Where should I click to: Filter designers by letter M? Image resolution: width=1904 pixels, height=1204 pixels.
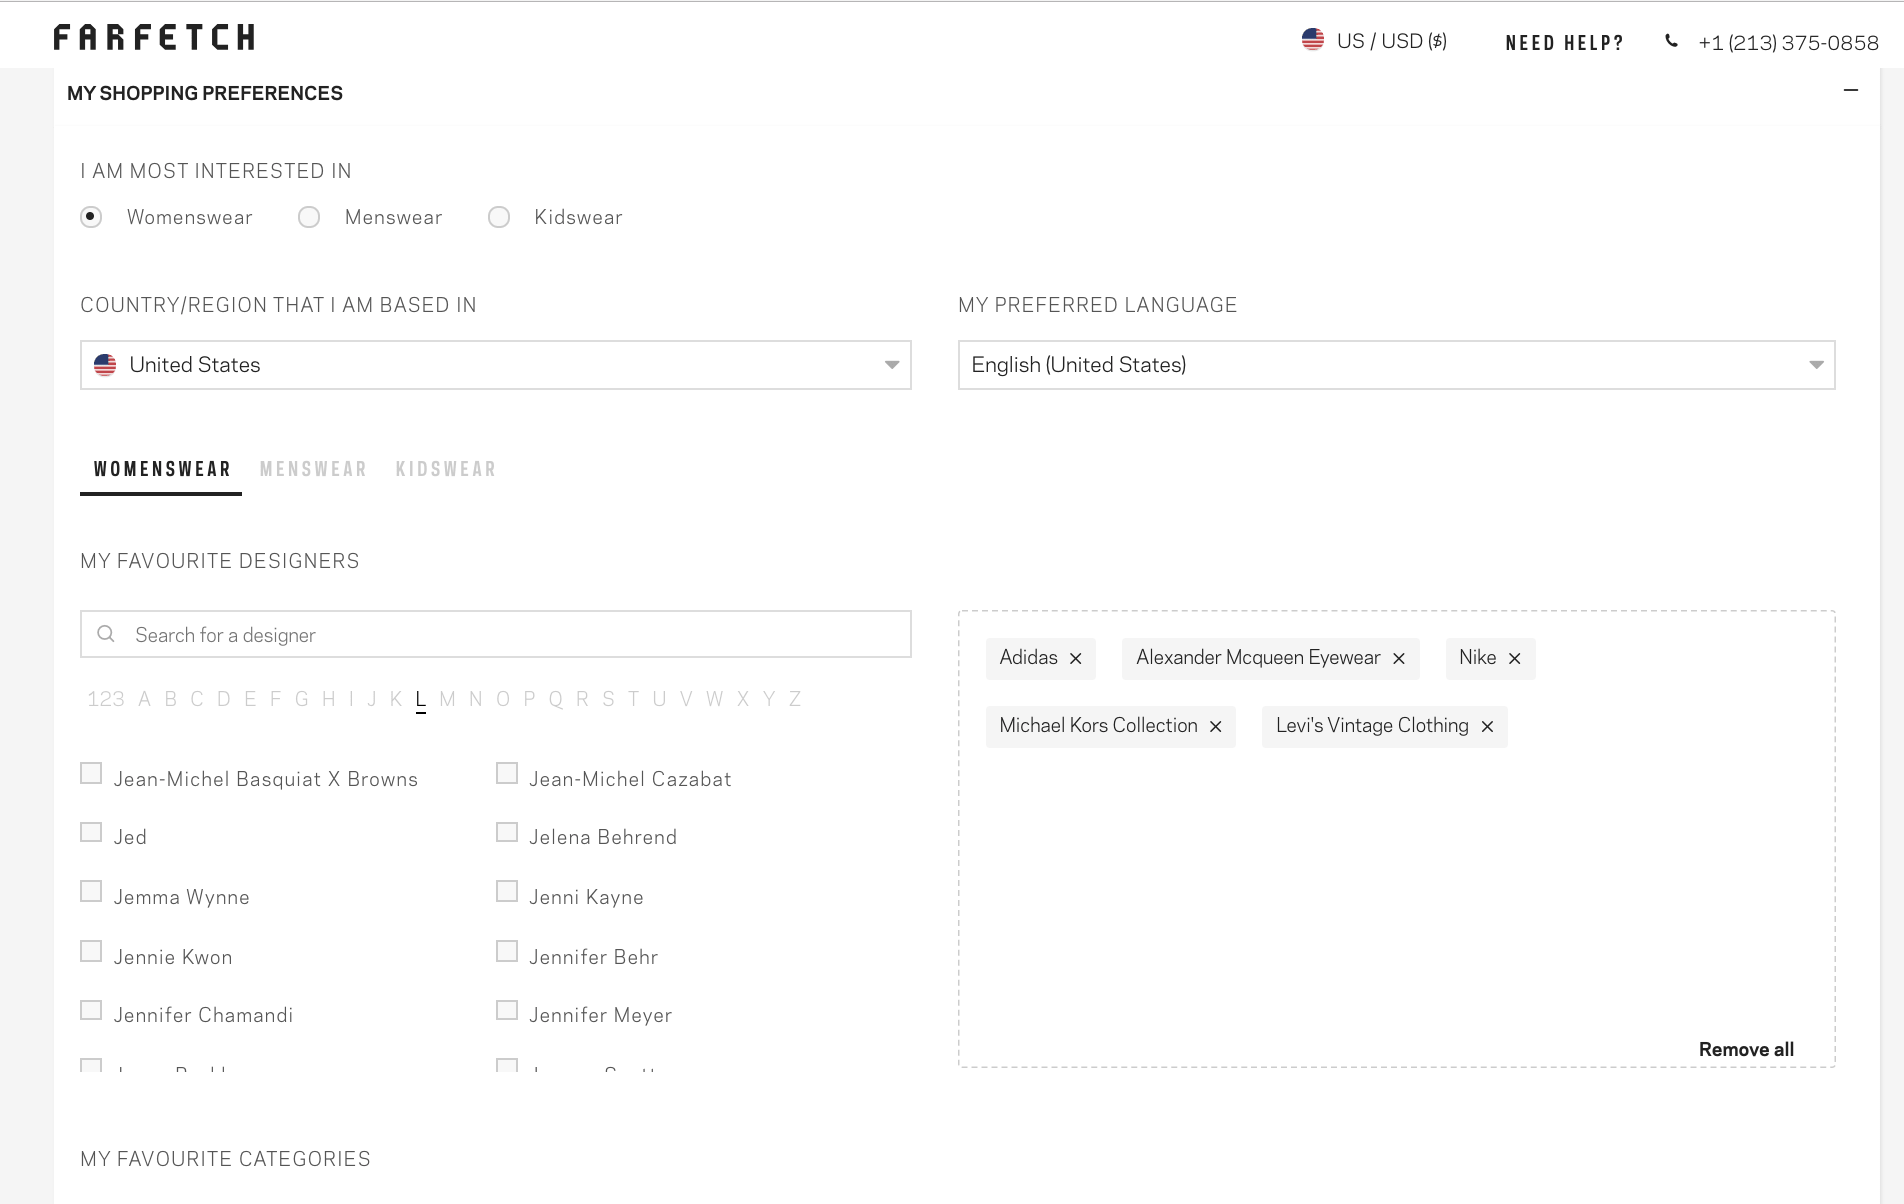tap(447, 699)
